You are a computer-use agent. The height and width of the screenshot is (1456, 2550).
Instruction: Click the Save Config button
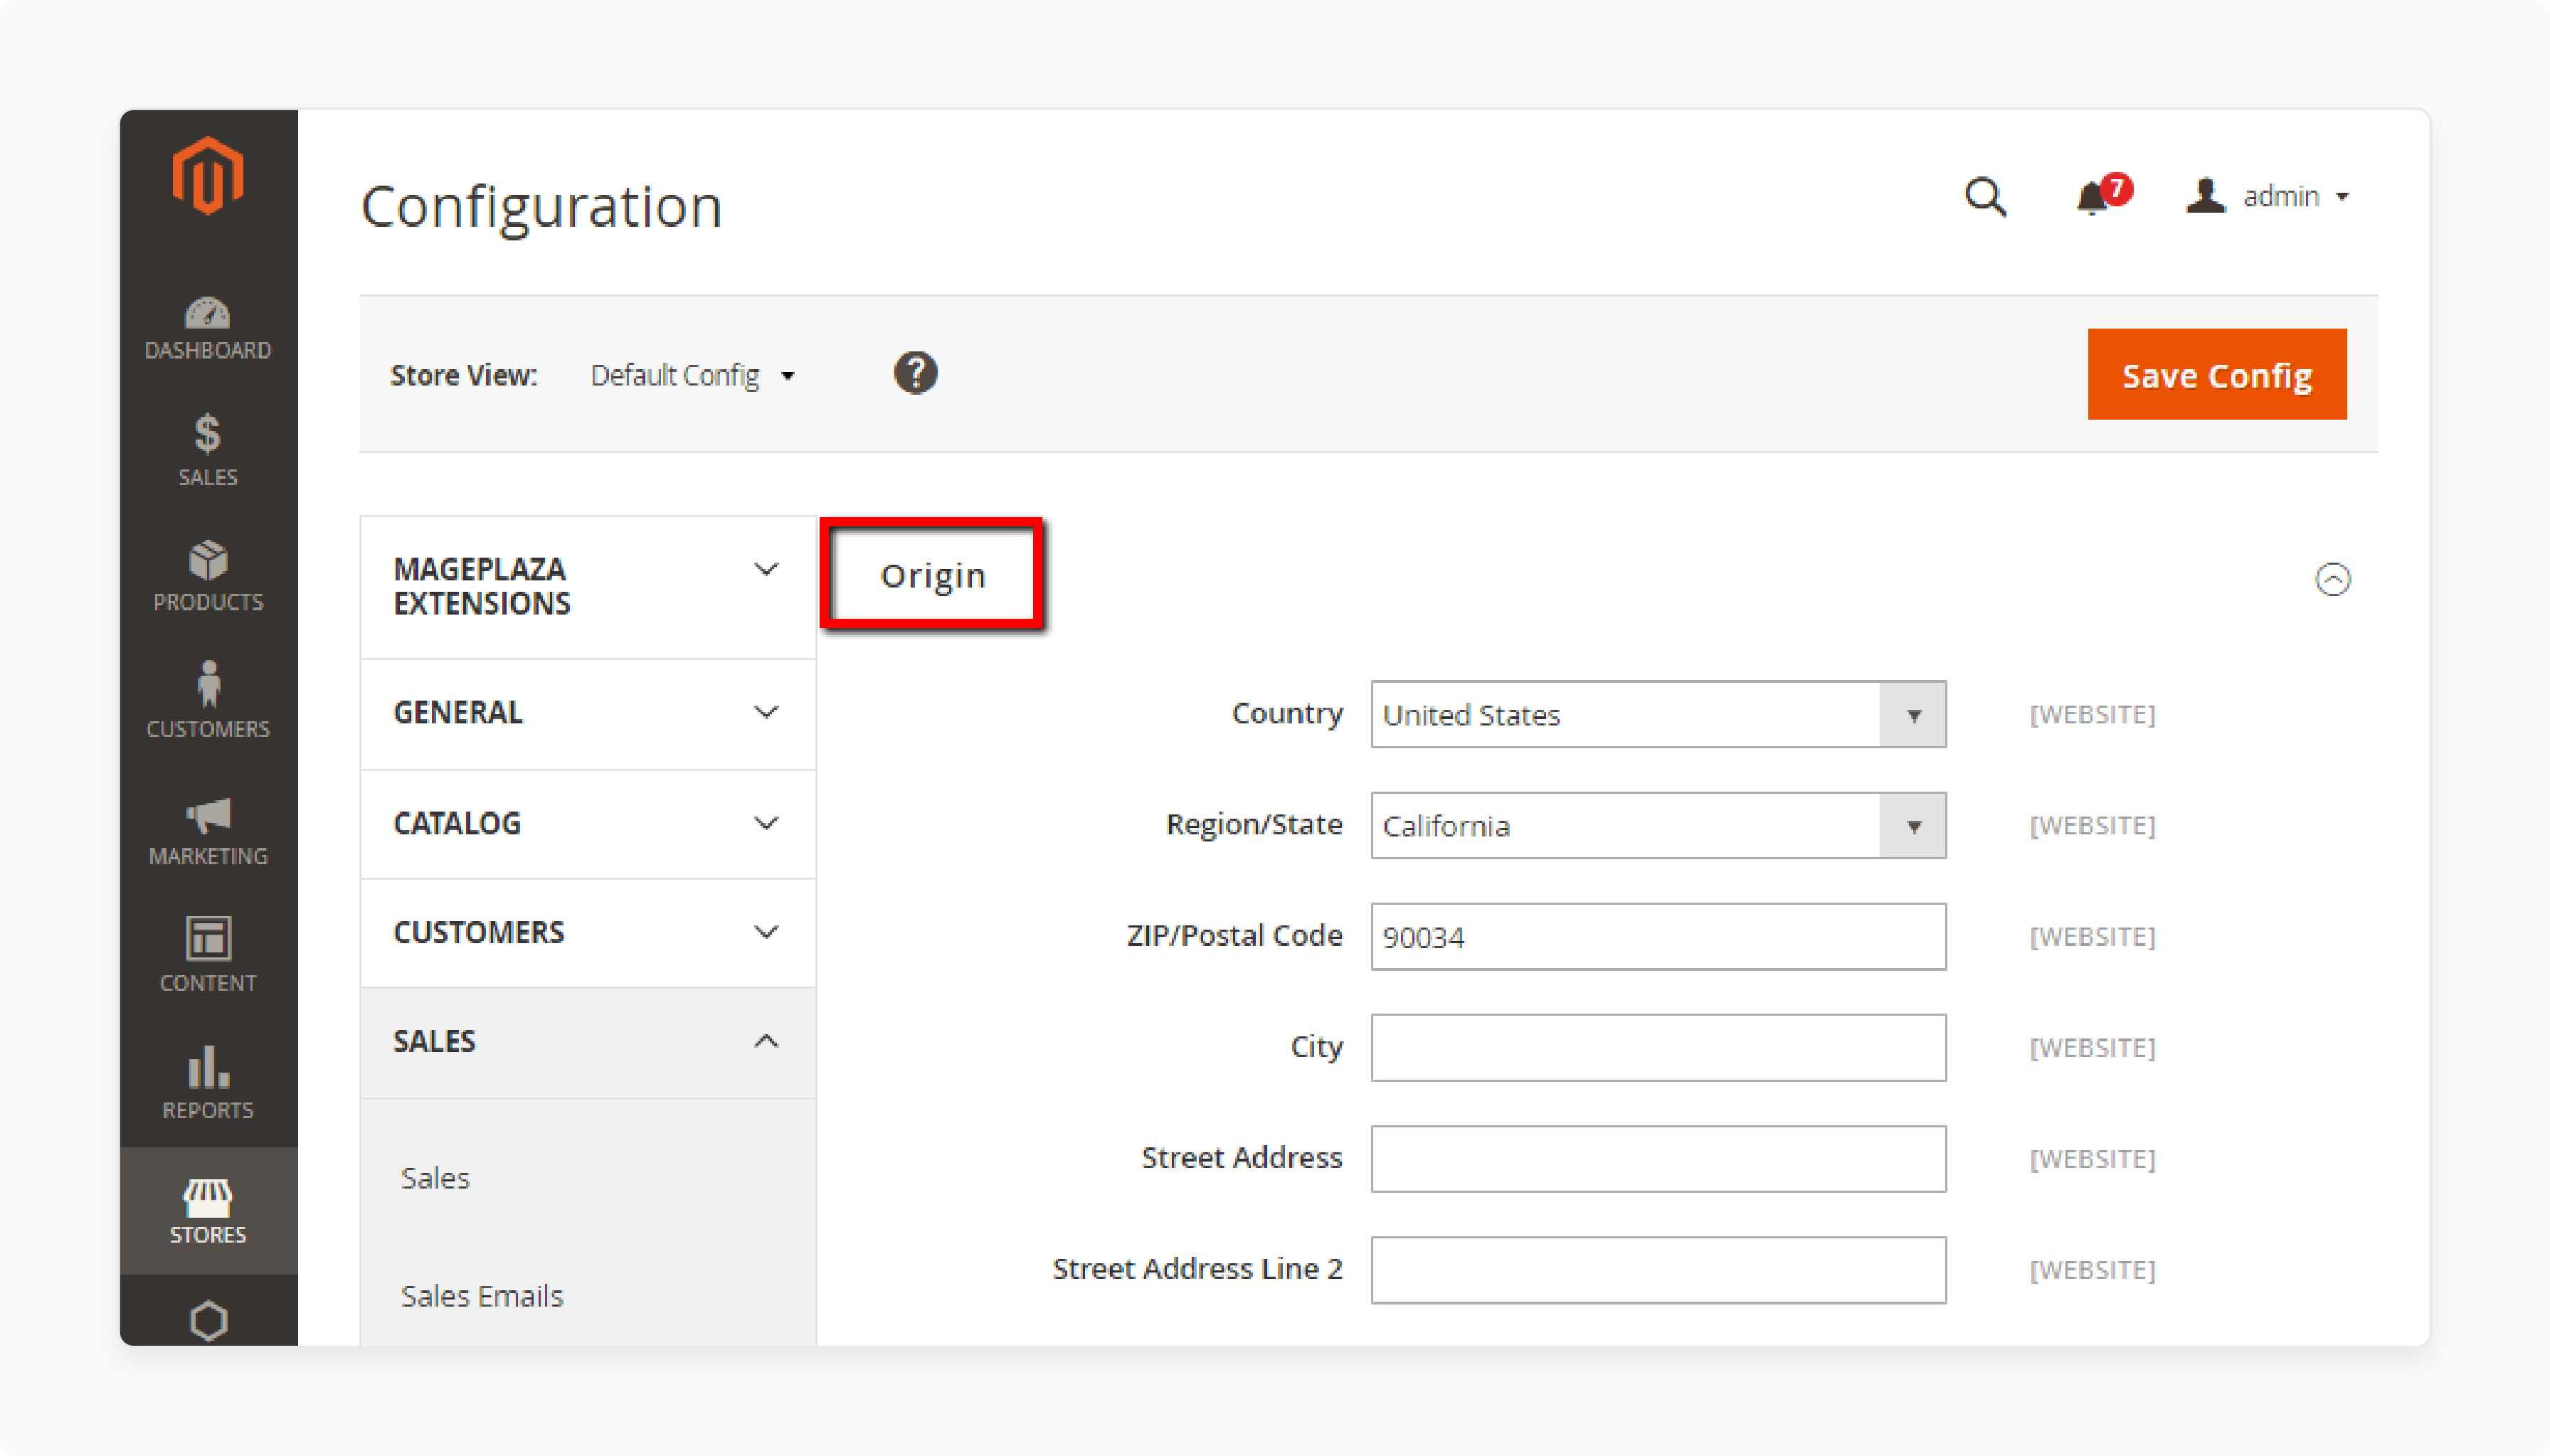[2216, 374]
